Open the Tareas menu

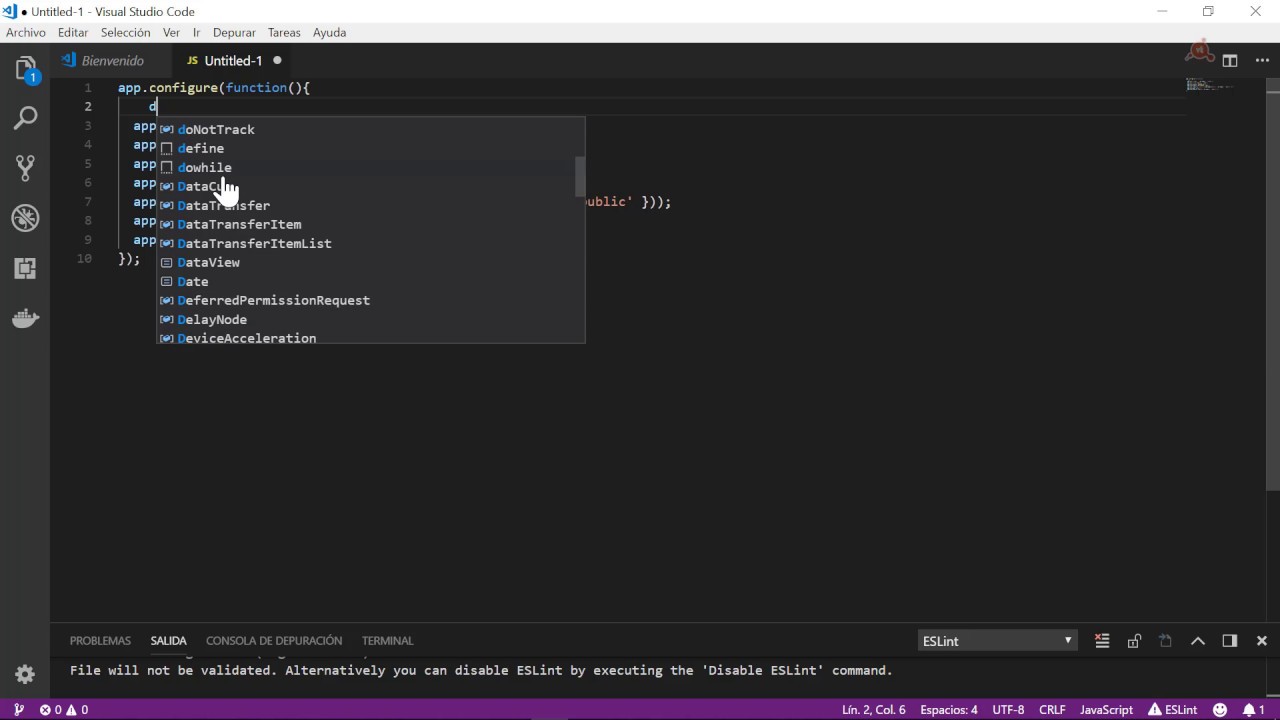(284, 32)
